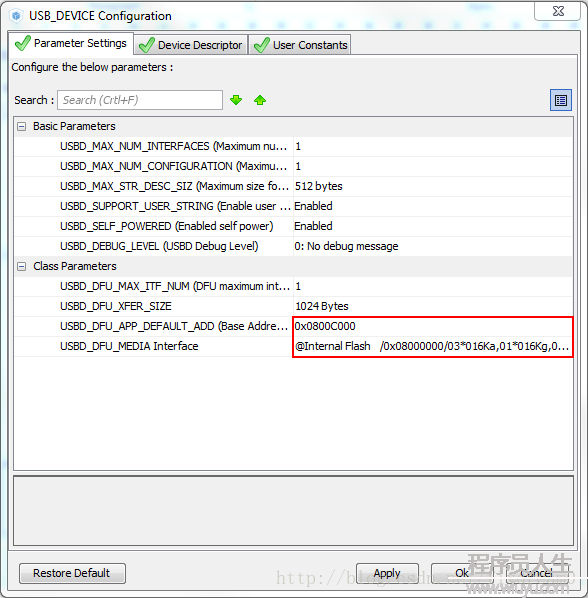Click the Cancel button
This screenshot has height=598, width=588.
click(537, 573)
